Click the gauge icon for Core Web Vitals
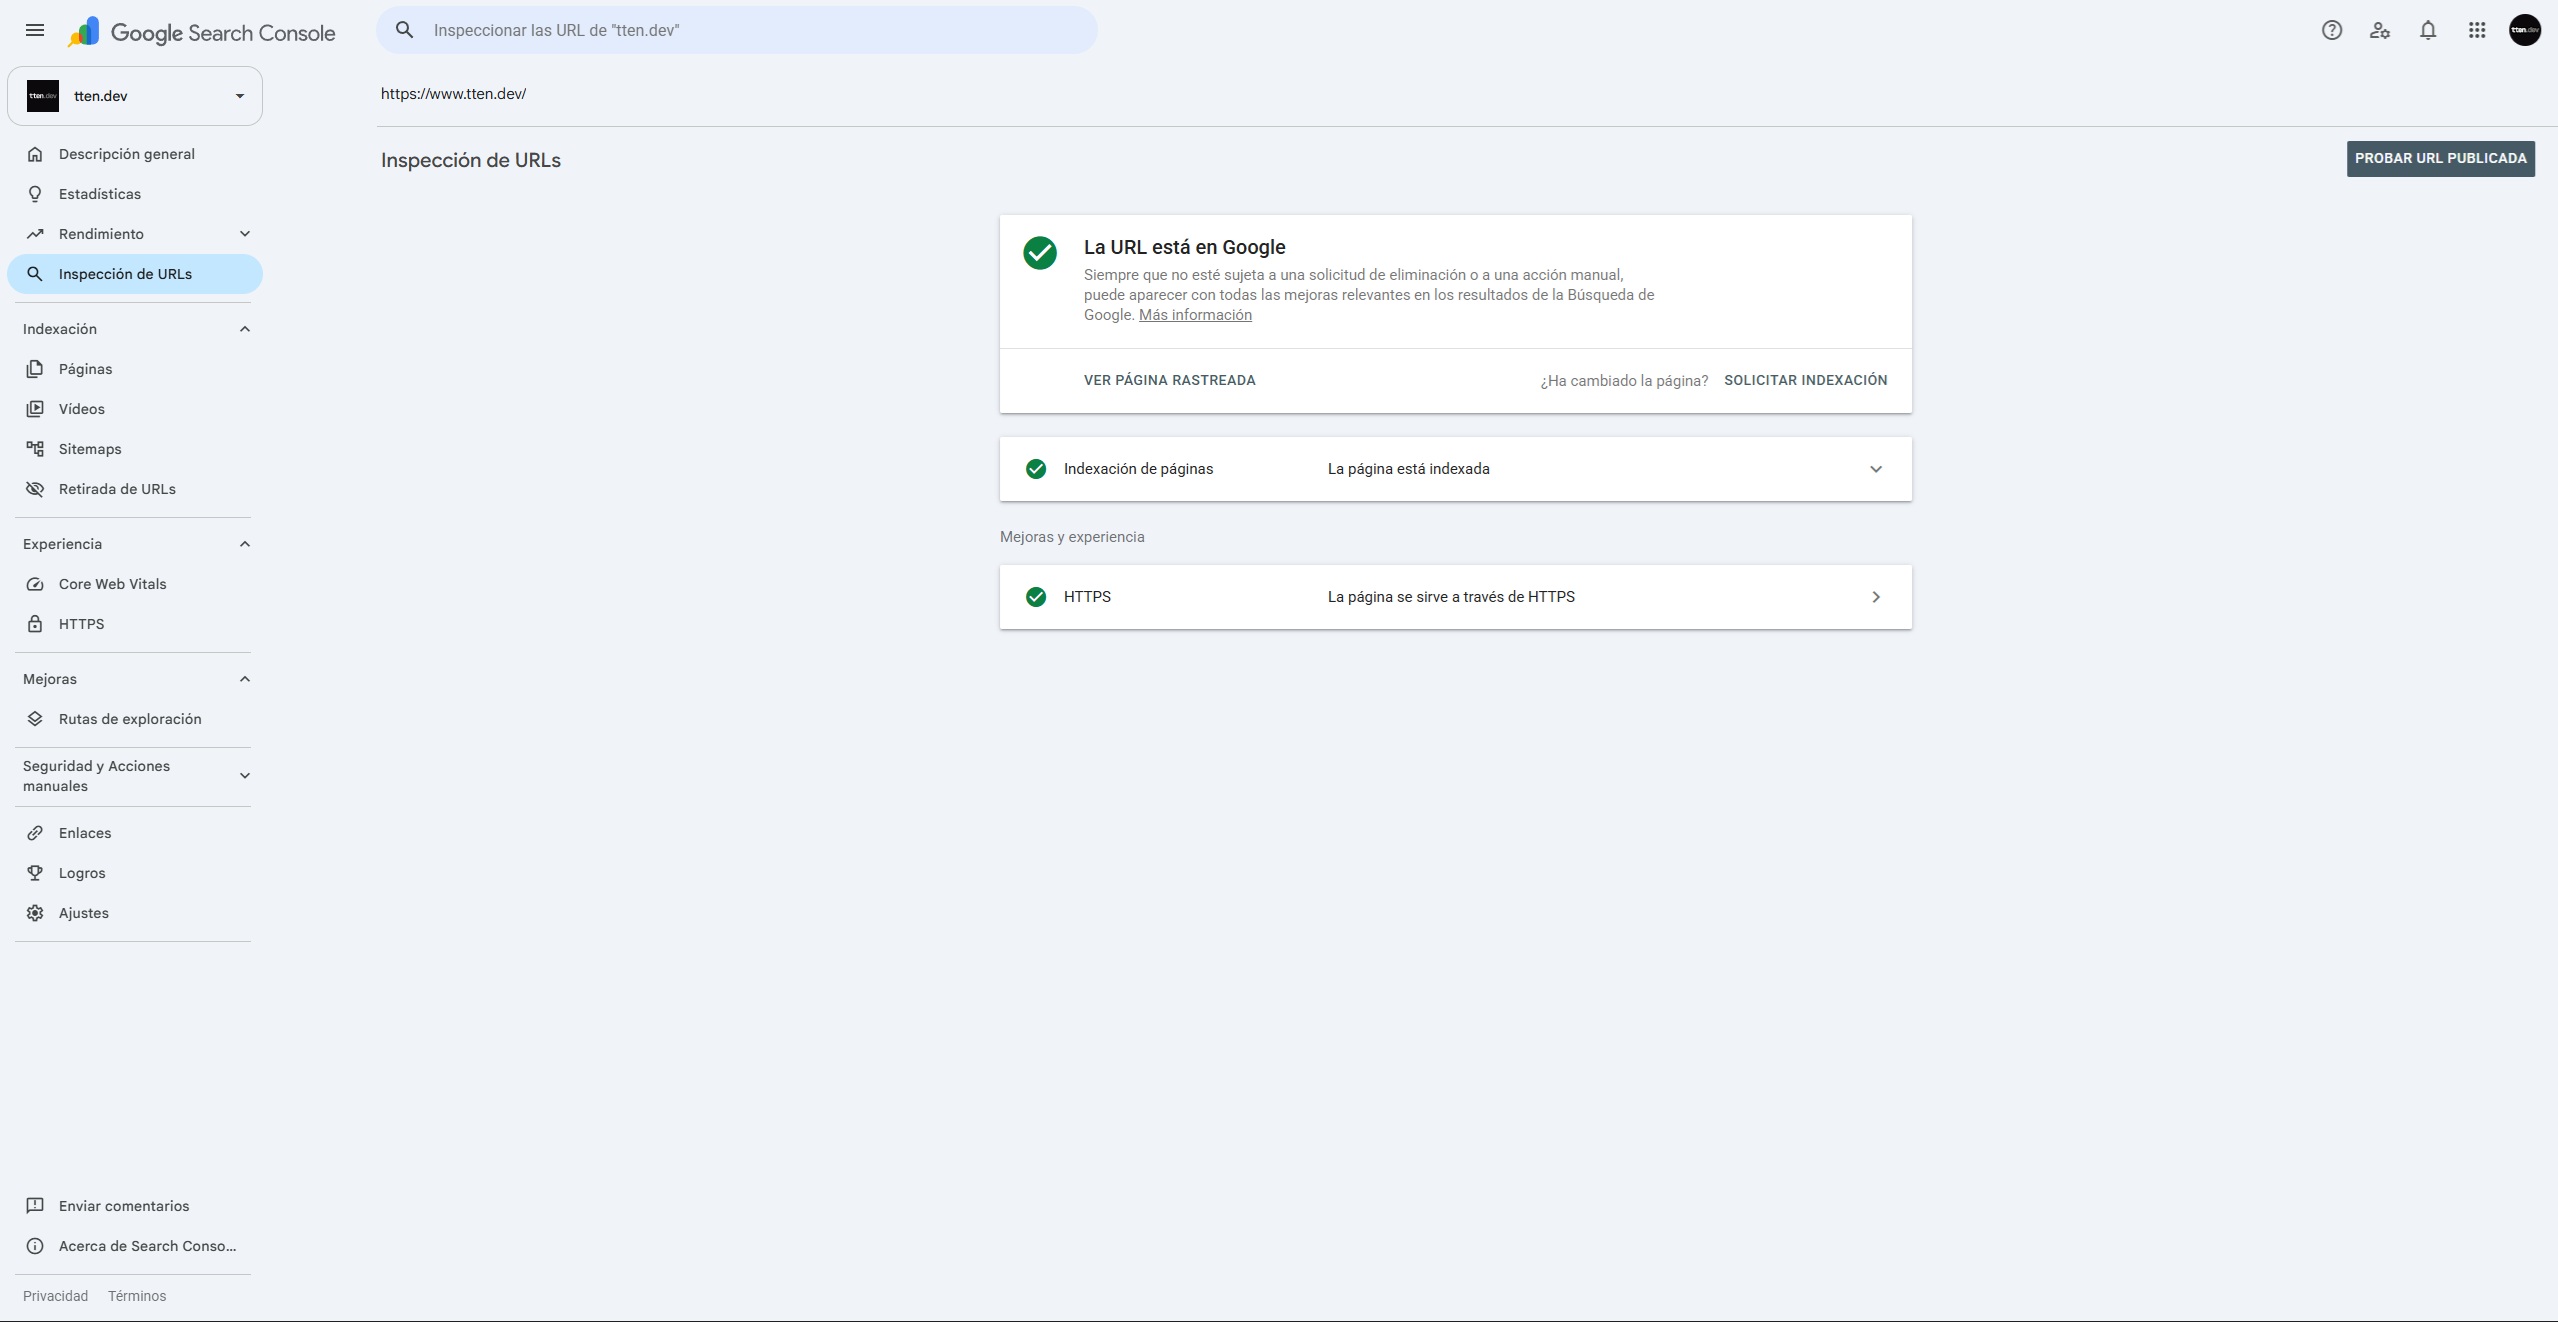Screen dimensions: 2558x1322 [35, 584]
